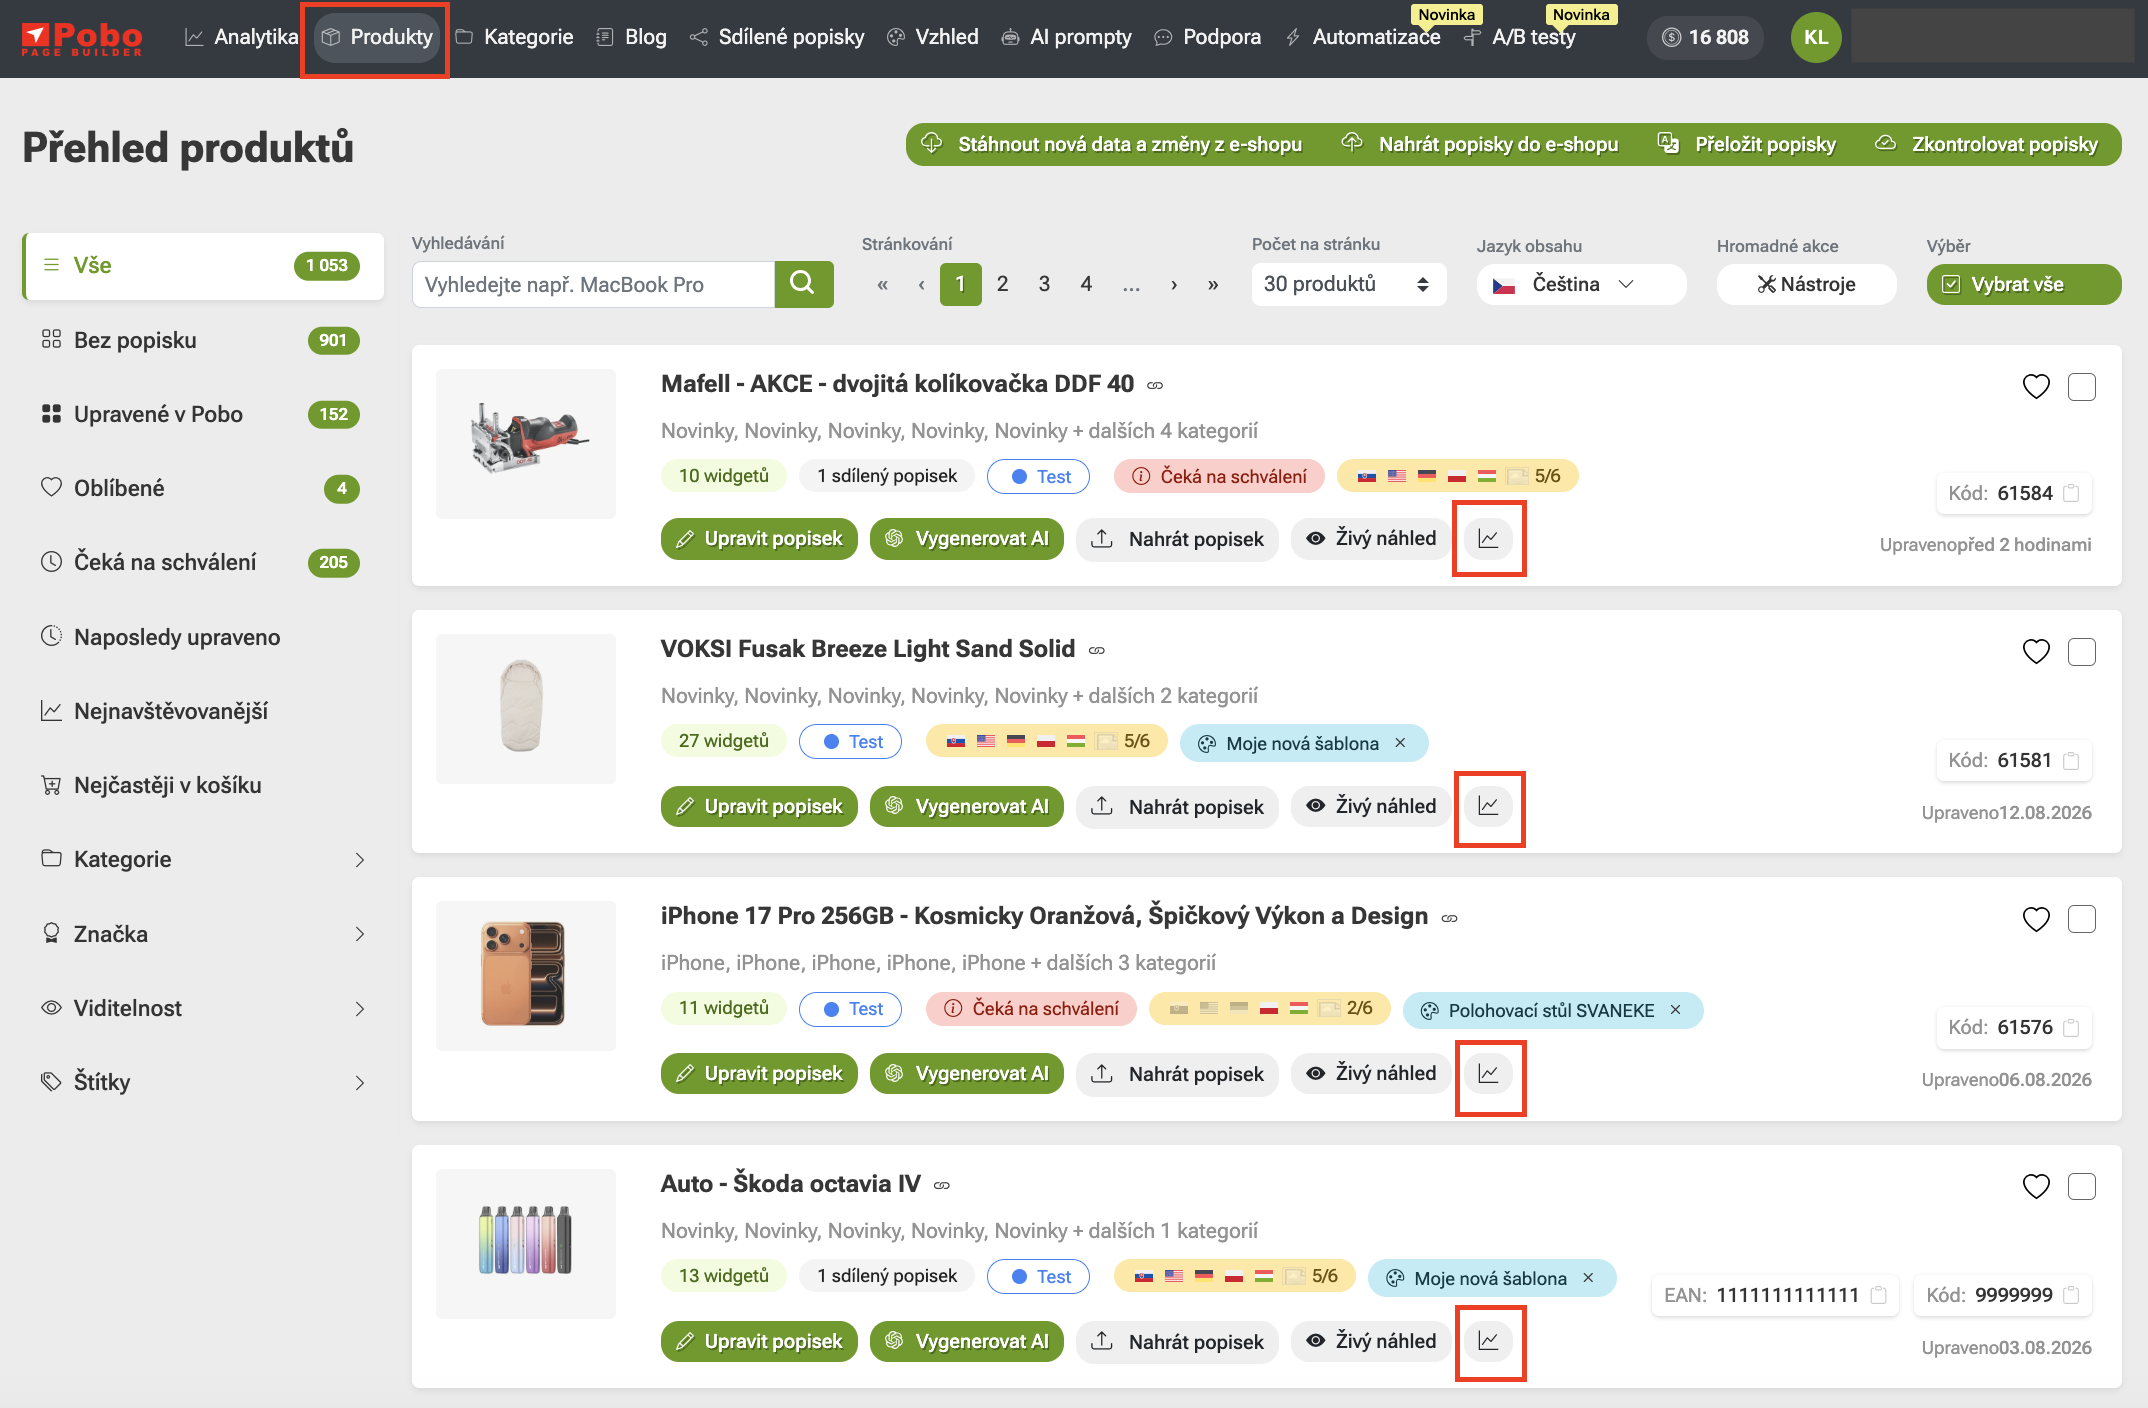The image size is (2148, 1408).
Task: Go to Kategorie in top navigation
Action: [514, 37]
